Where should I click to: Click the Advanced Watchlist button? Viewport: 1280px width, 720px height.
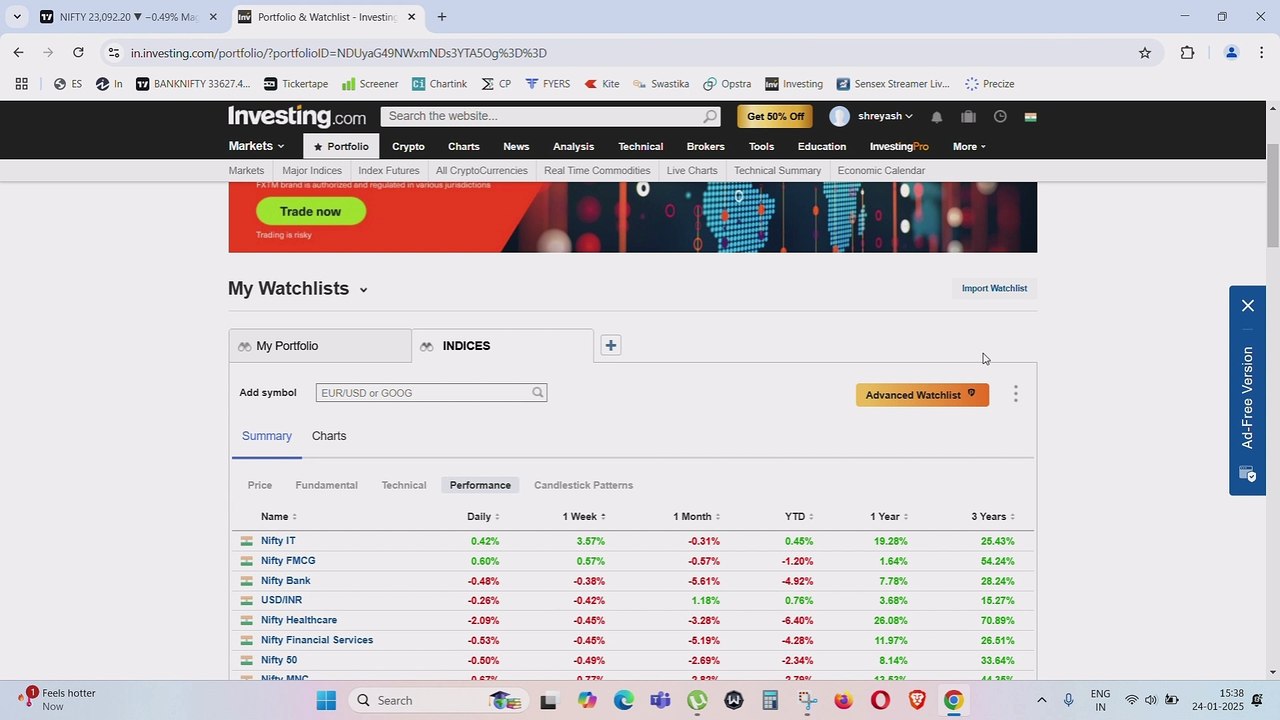922,395
